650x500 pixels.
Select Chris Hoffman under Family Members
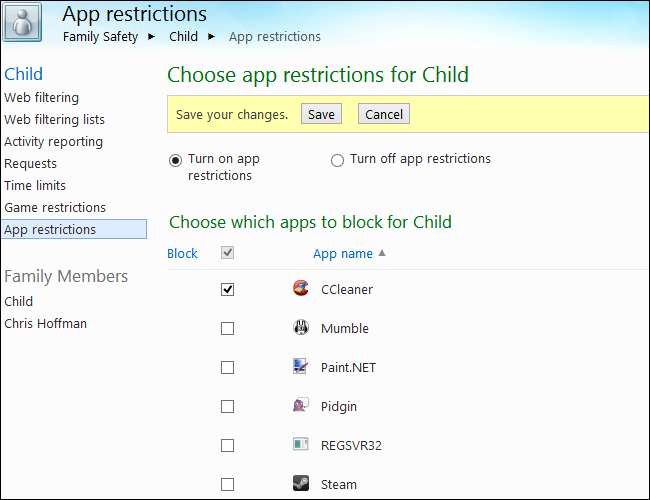[x=46, y=324]
